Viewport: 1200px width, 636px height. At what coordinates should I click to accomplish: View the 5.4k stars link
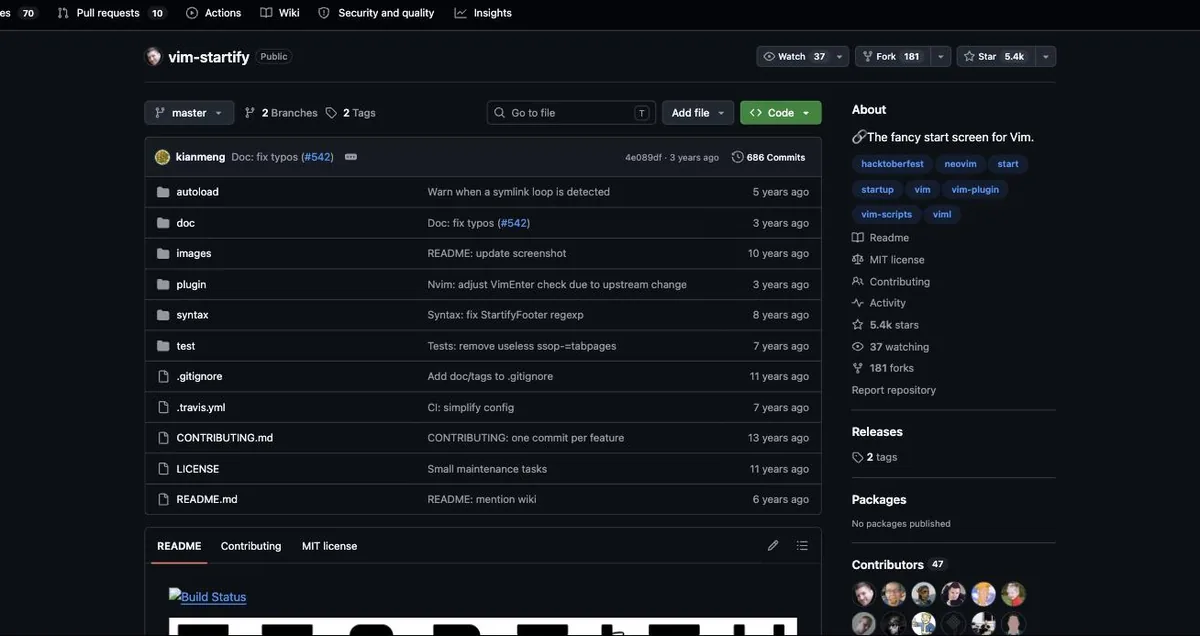(x=885, y=325)
